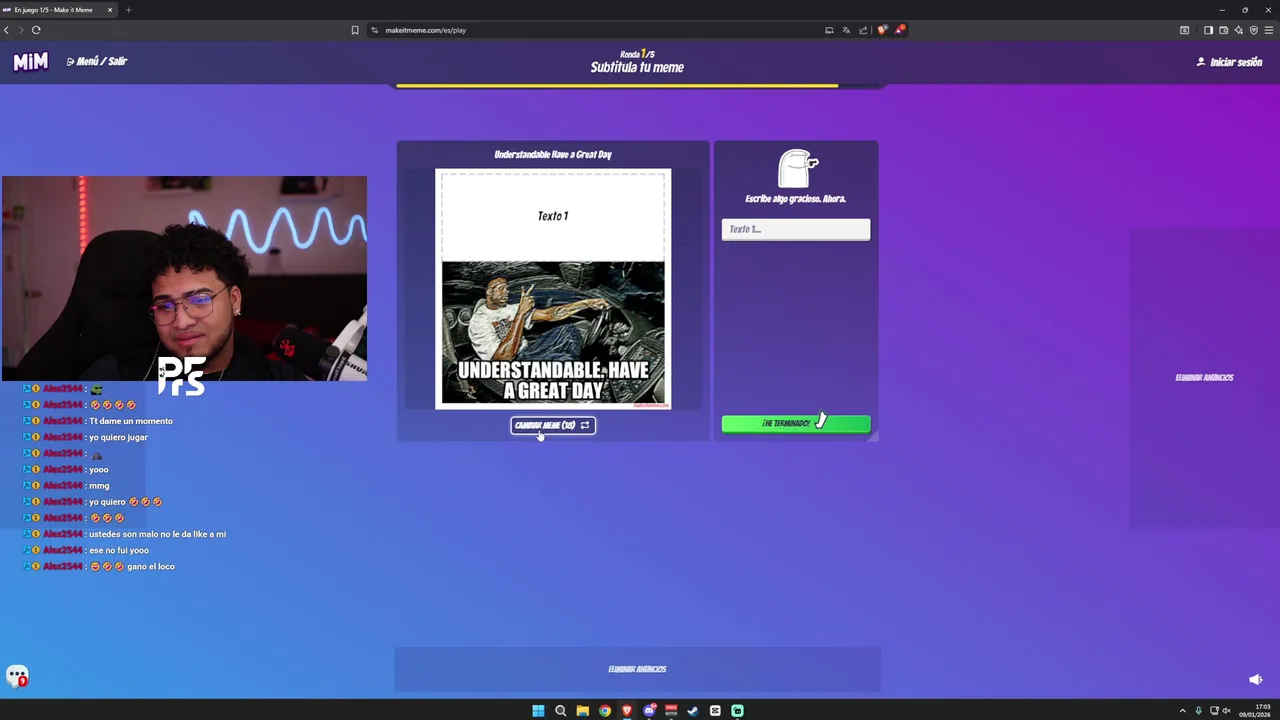Click chat message 'Tt dame un momento'
The width and height of the screenshot is (1280, 720).
coord(131,421)
